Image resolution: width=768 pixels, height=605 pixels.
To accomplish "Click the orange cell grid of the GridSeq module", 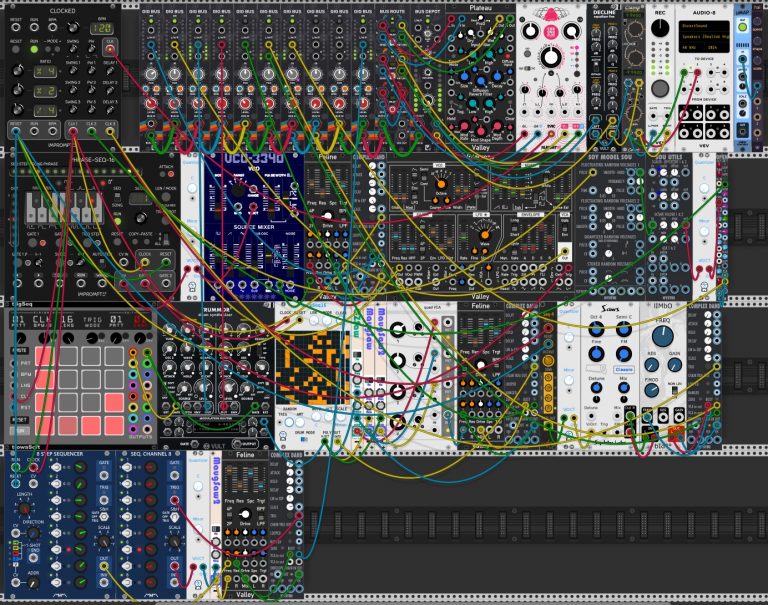I will click(x=312, y=368).
